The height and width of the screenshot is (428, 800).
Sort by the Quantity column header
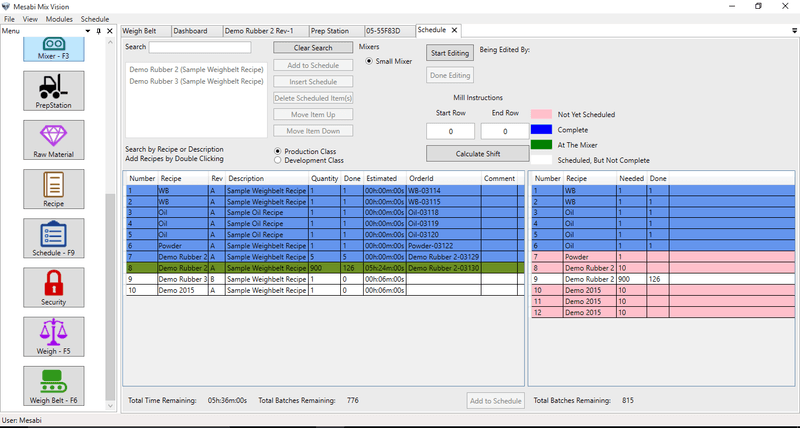coord(324,179)
